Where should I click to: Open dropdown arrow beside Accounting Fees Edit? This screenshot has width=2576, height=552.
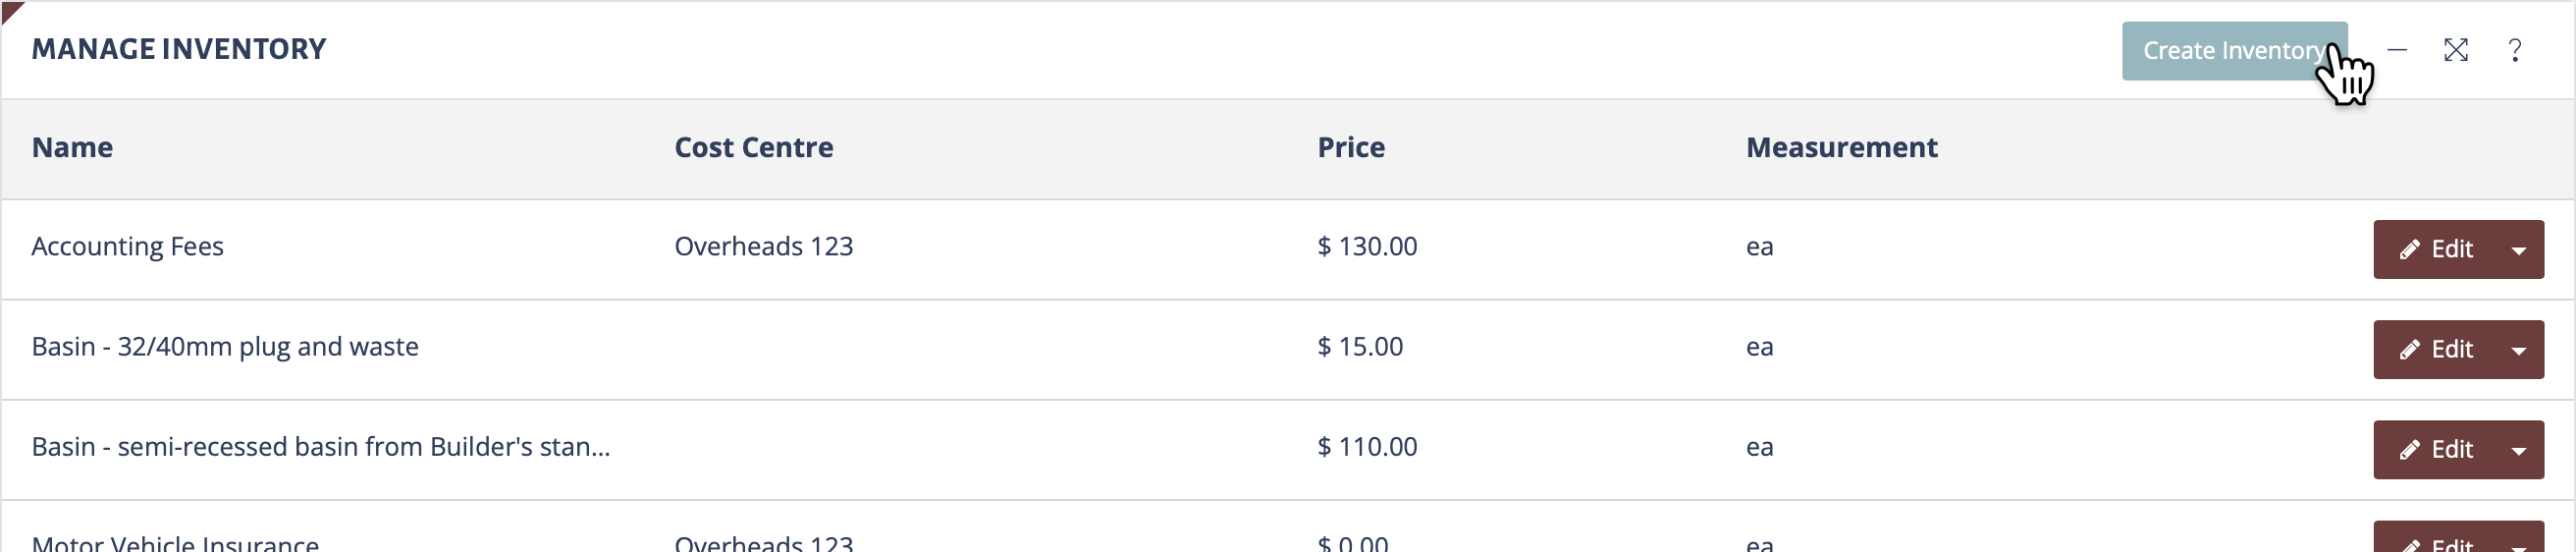tap(2519, 249)
